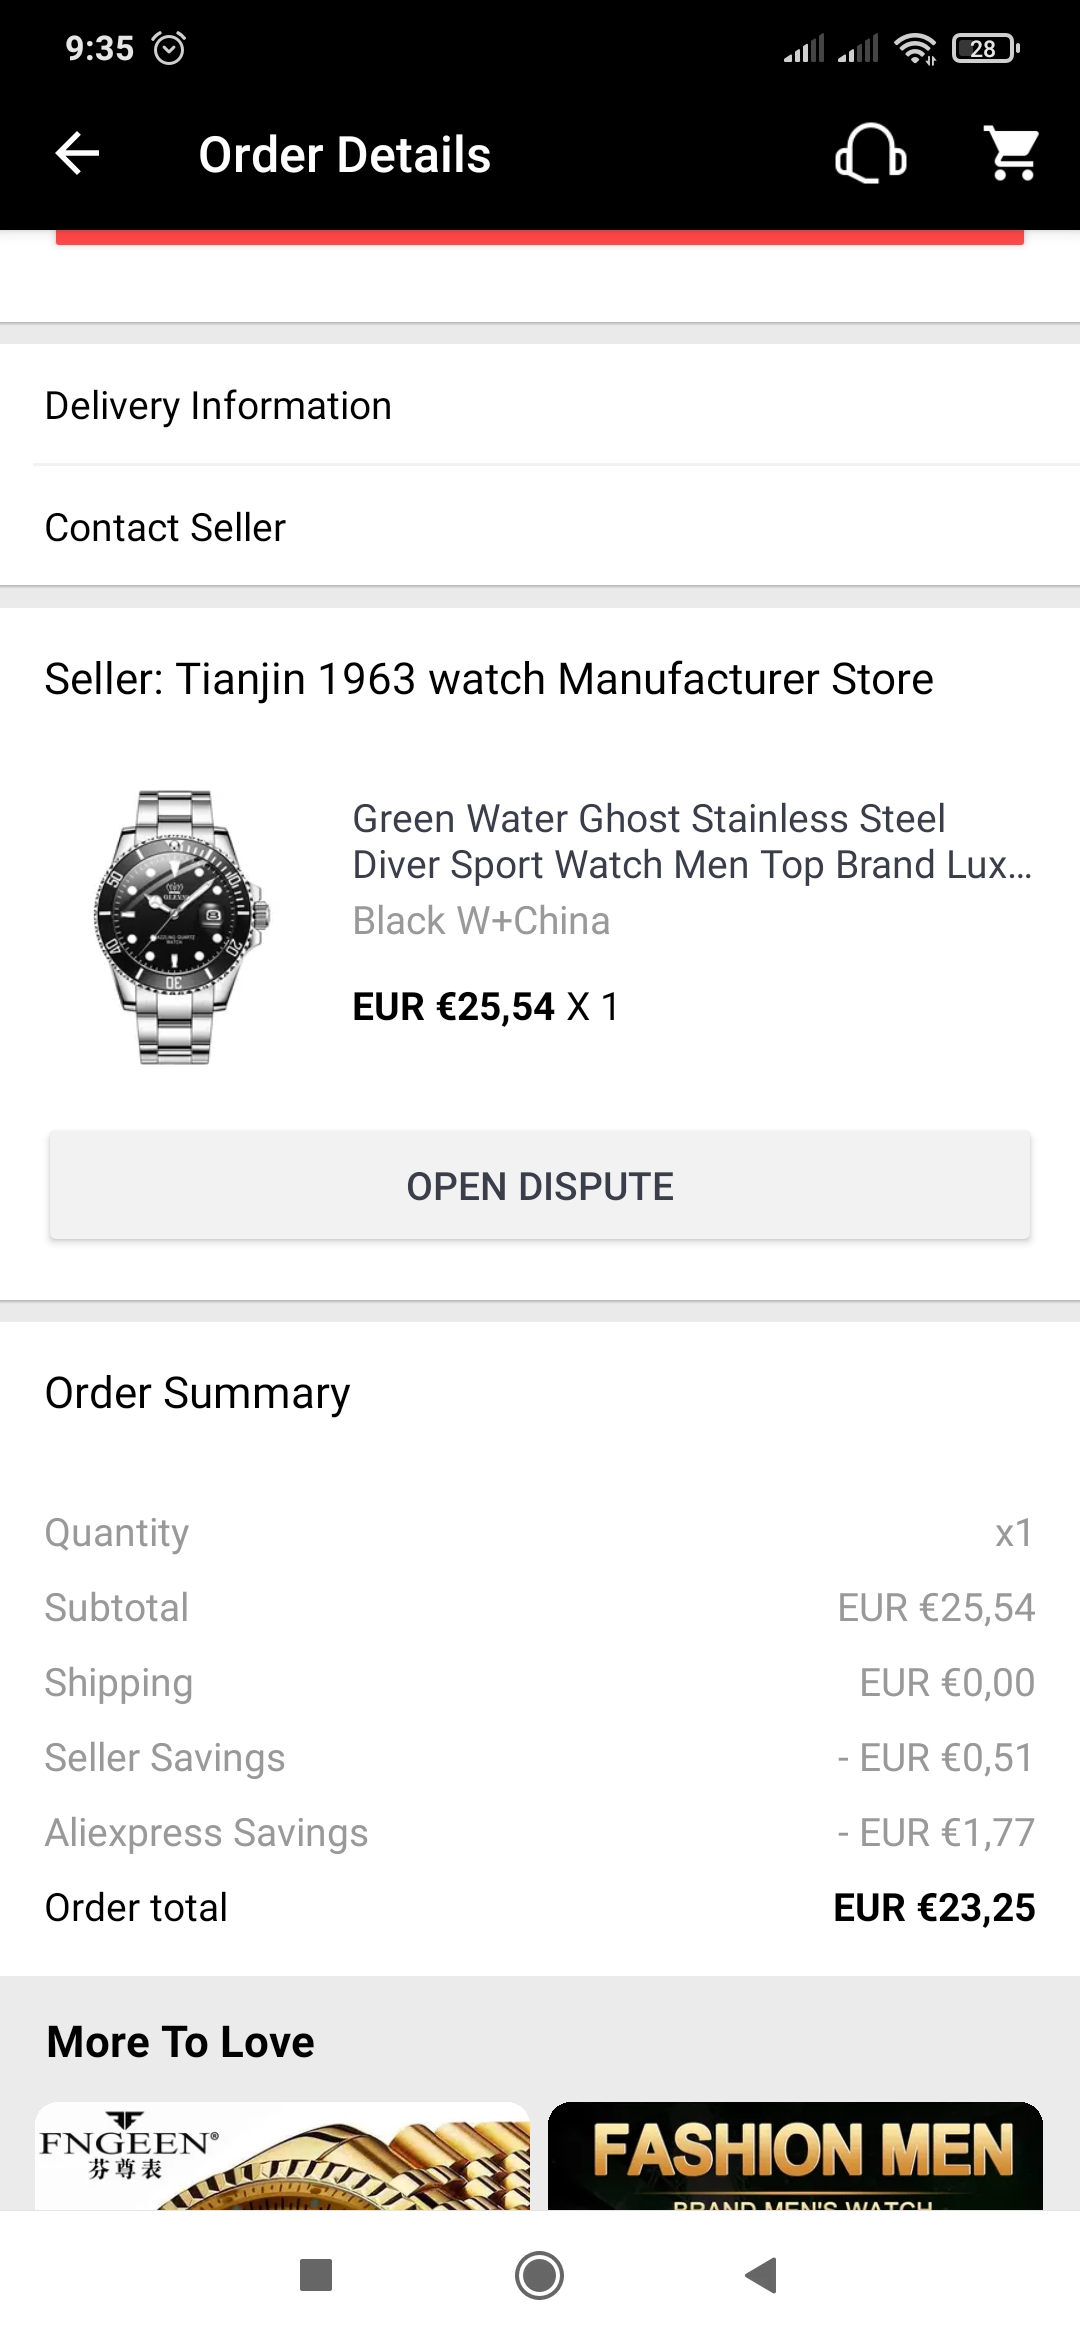The height and width of the screenshot is (2340, 1080).
Task: Tap the back arrow in header
Action: [x=77, y=154]
